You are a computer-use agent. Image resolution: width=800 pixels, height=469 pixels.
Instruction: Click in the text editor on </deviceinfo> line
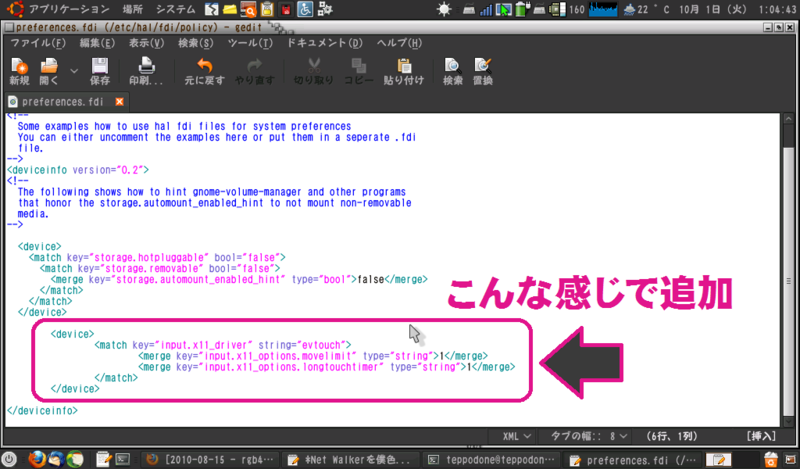[x=43, y=411]
